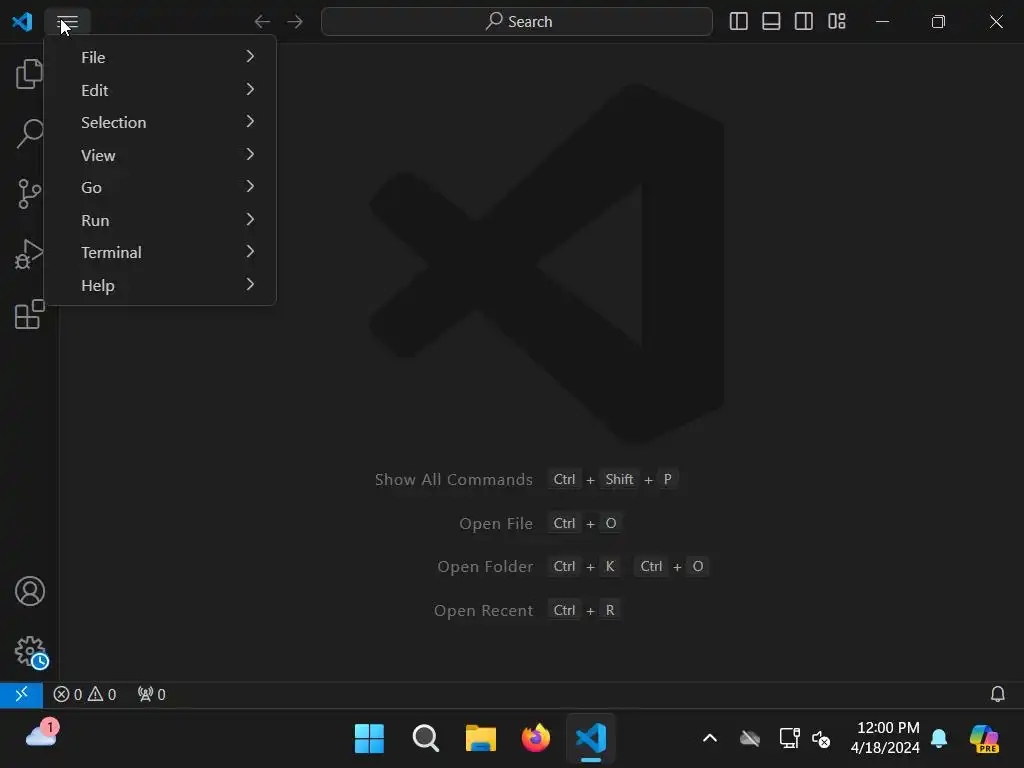Show hidden system tray icons

pos(710,739)
